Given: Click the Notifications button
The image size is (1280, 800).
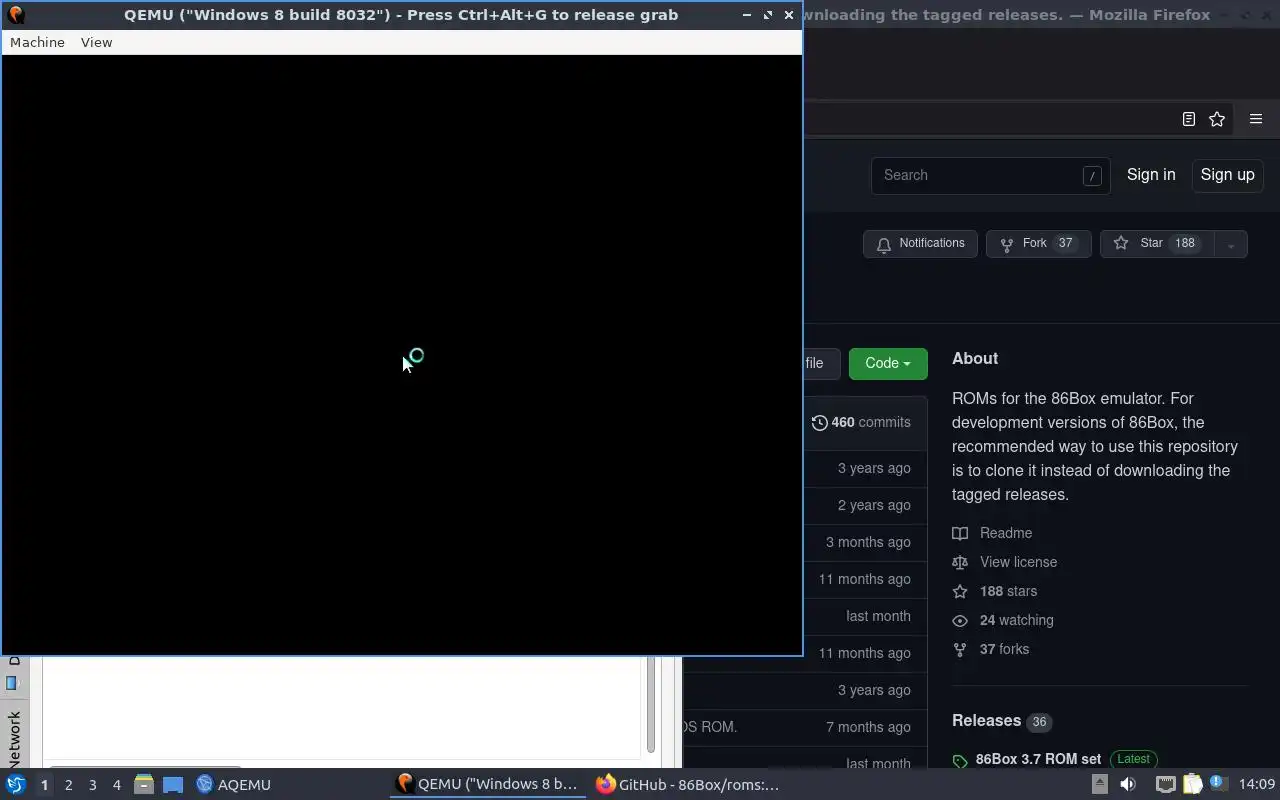Looking at the screenshot, I should pos(920,243).
